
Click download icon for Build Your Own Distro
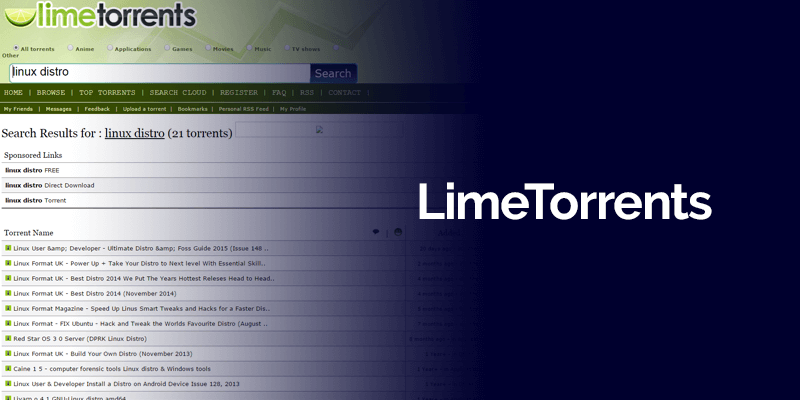8,354
